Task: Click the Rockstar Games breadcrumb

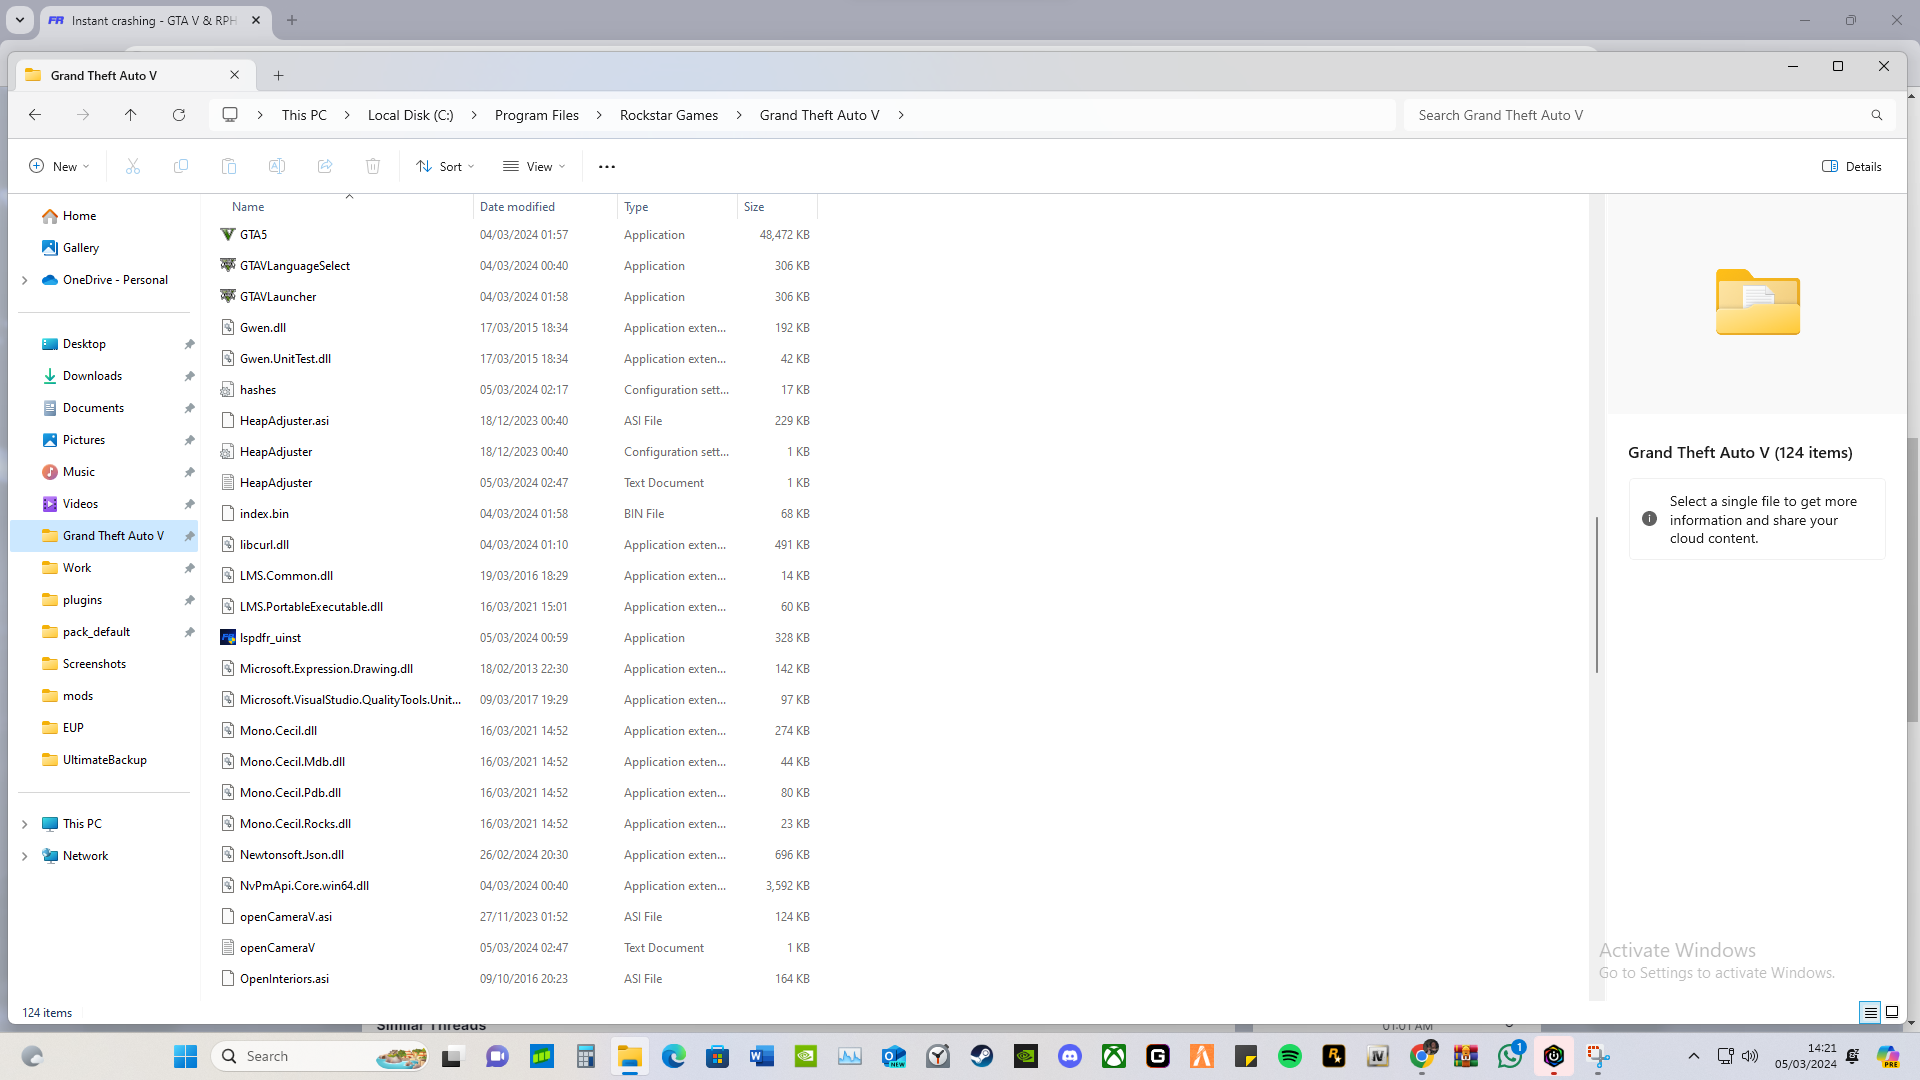Action: [669, 115]
